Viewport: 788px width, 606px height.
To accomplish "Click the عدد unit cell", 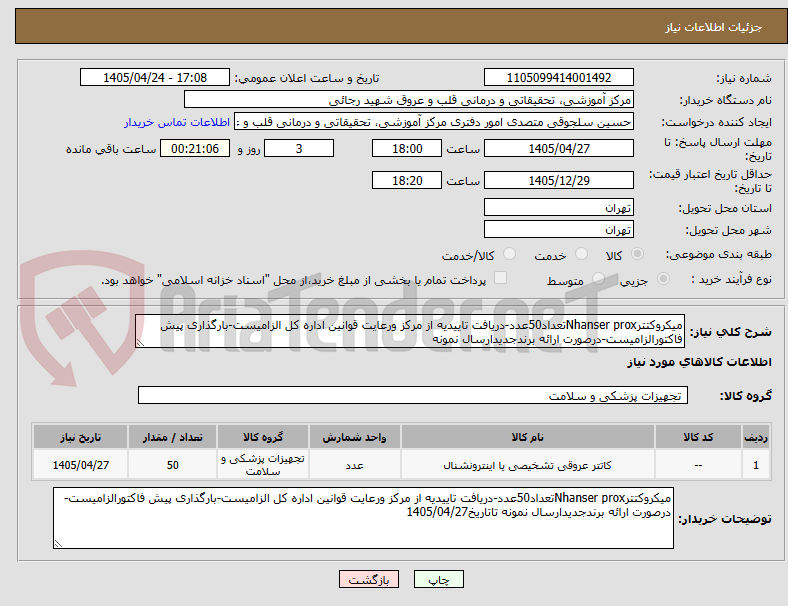I will (354, 465).
